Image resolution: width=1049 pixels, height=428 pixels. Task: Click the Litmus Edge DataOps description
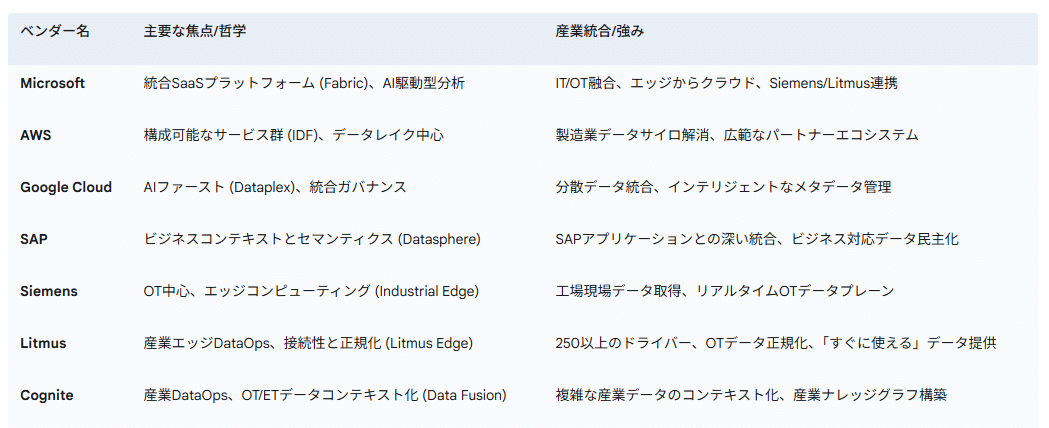coord(308,343)
